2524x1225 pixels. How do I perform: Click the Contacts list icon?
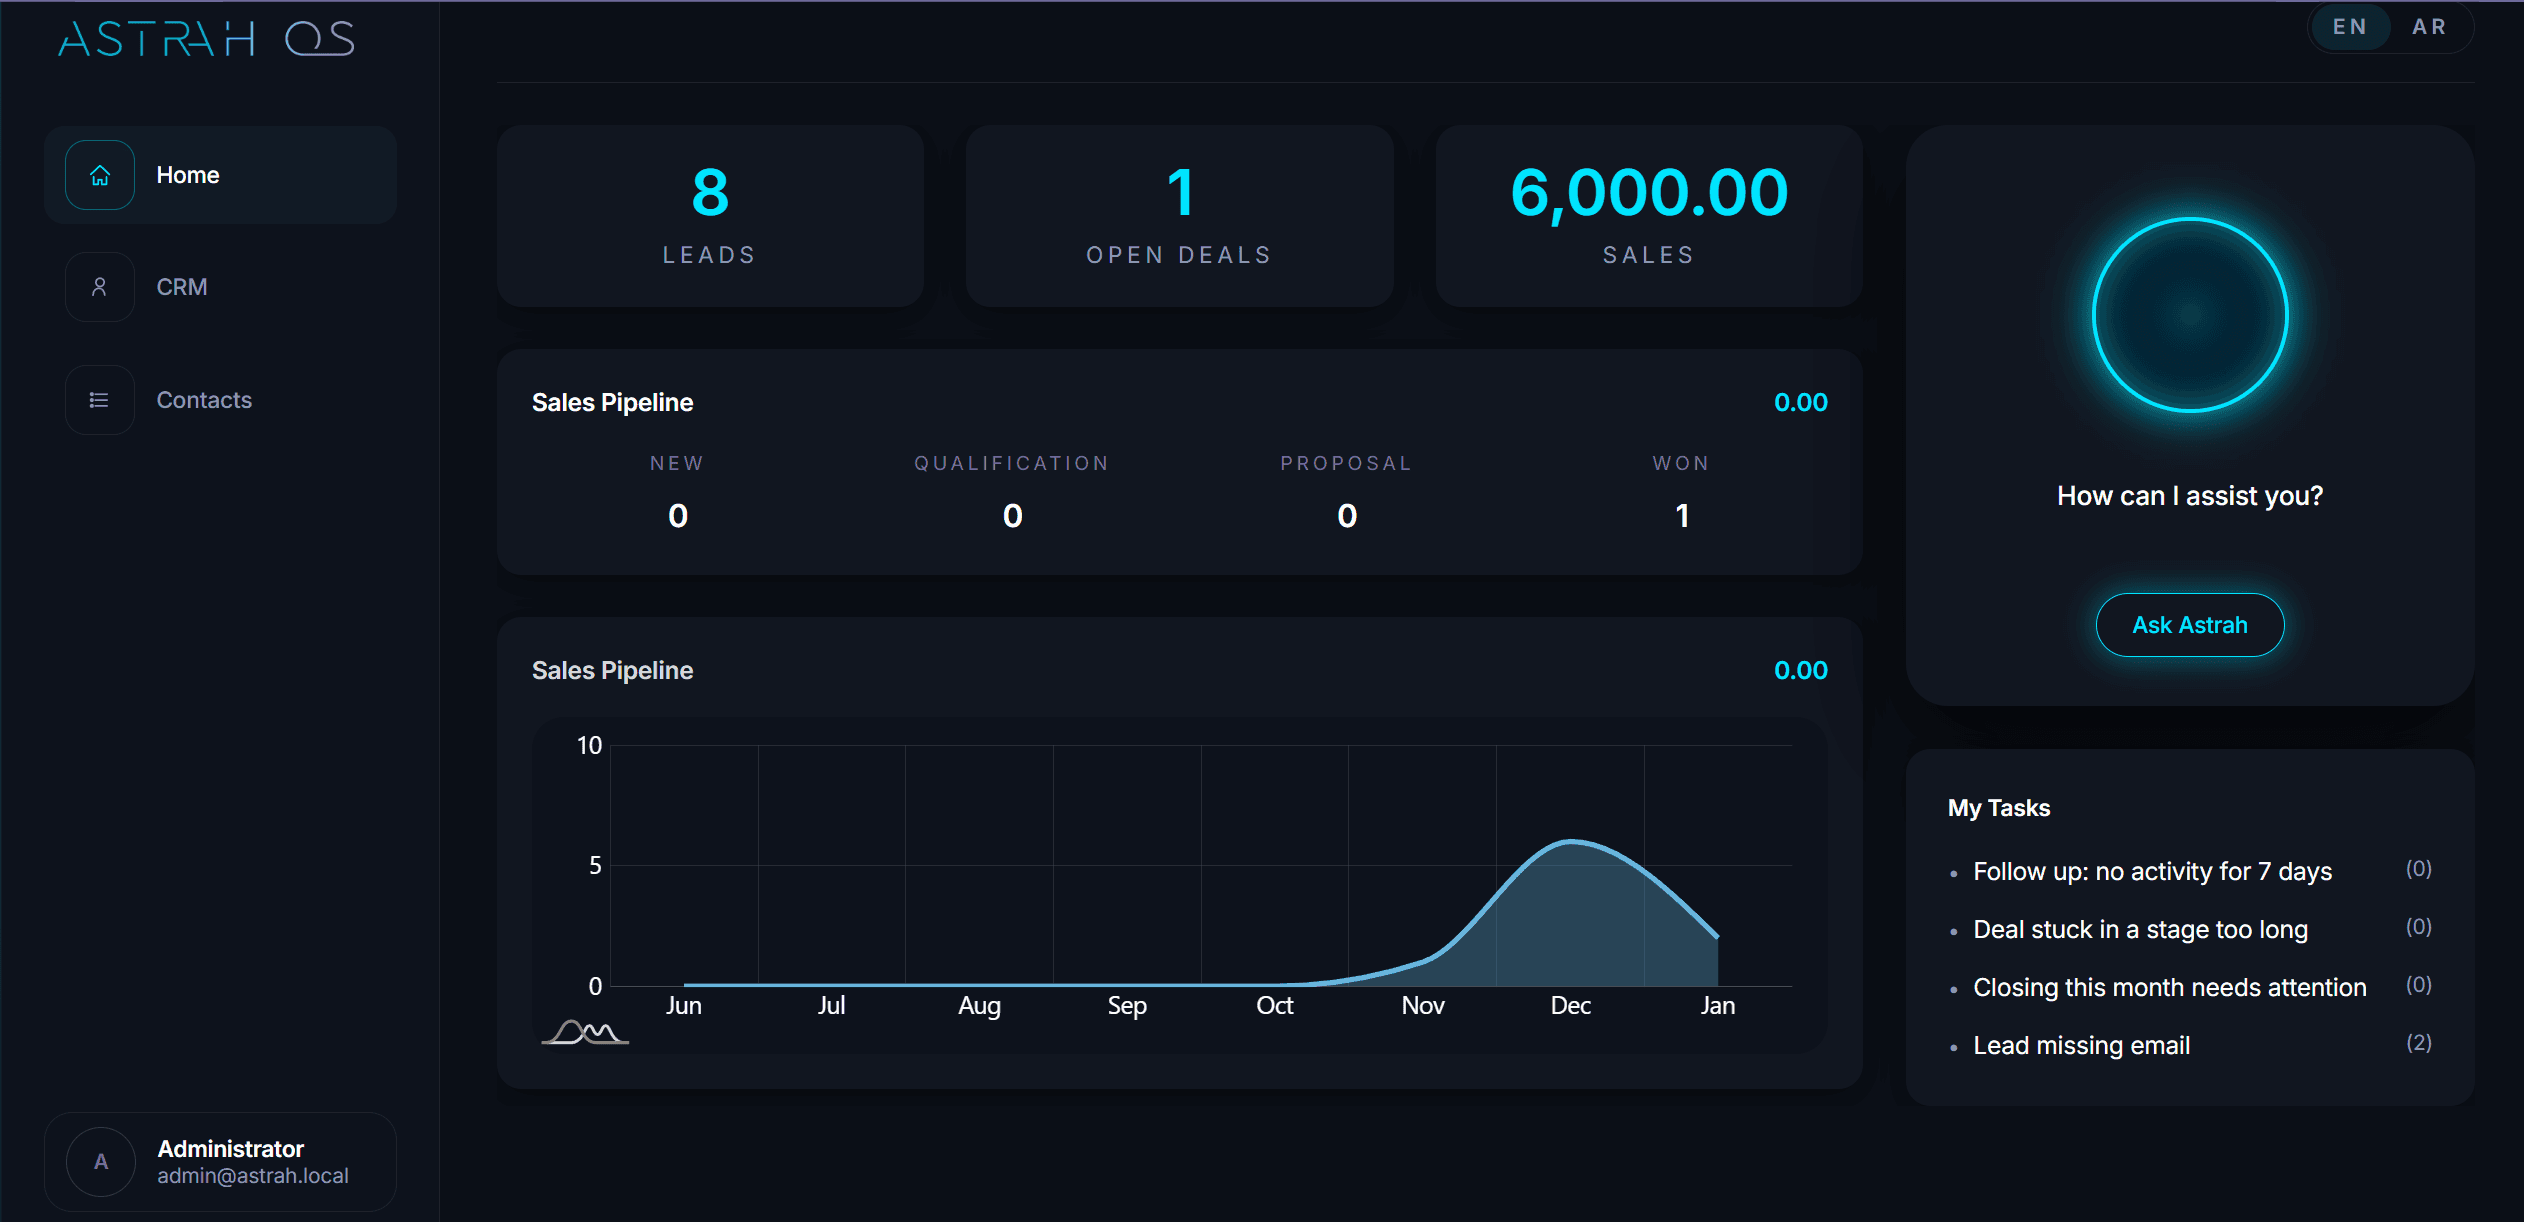point(100,400)
